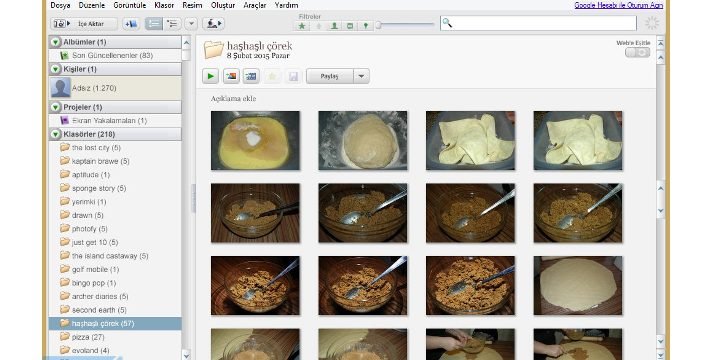
Task: Switch to flat folder list view
Action: pyautogui.click(x=154, y=24)
